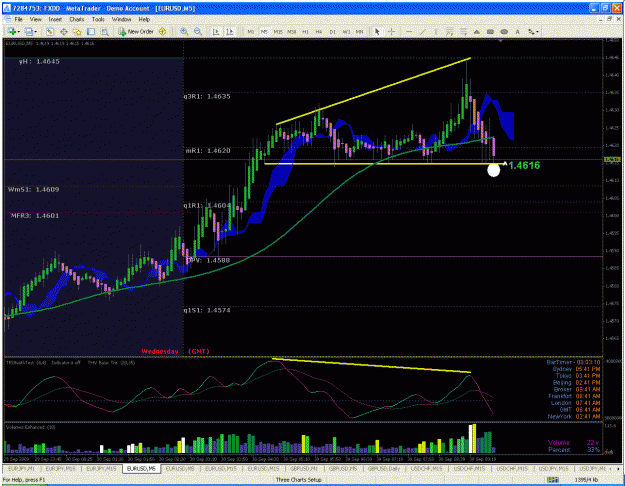
Task: Open the Data Window icon
Action: pyautogui.click(x=63, y=31)
